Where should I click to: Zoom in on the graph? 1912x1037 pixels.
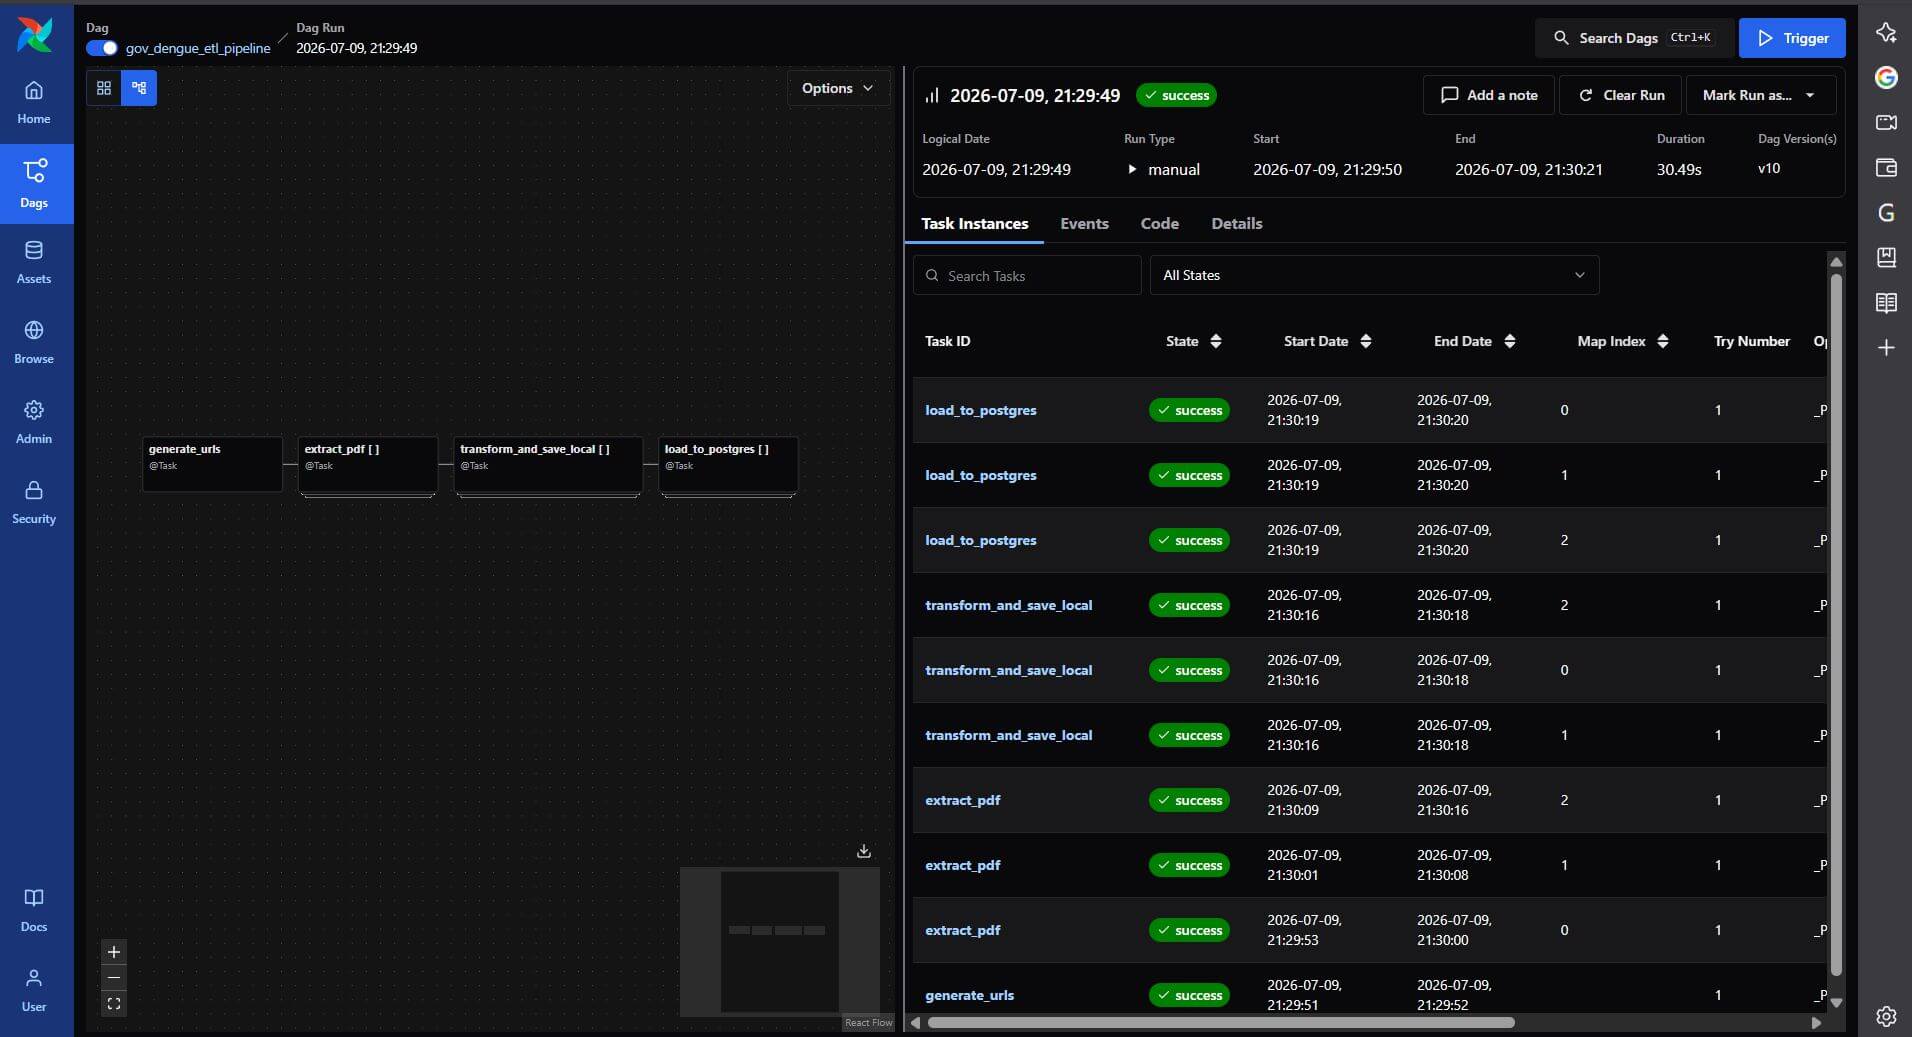(x=114, y=952)
